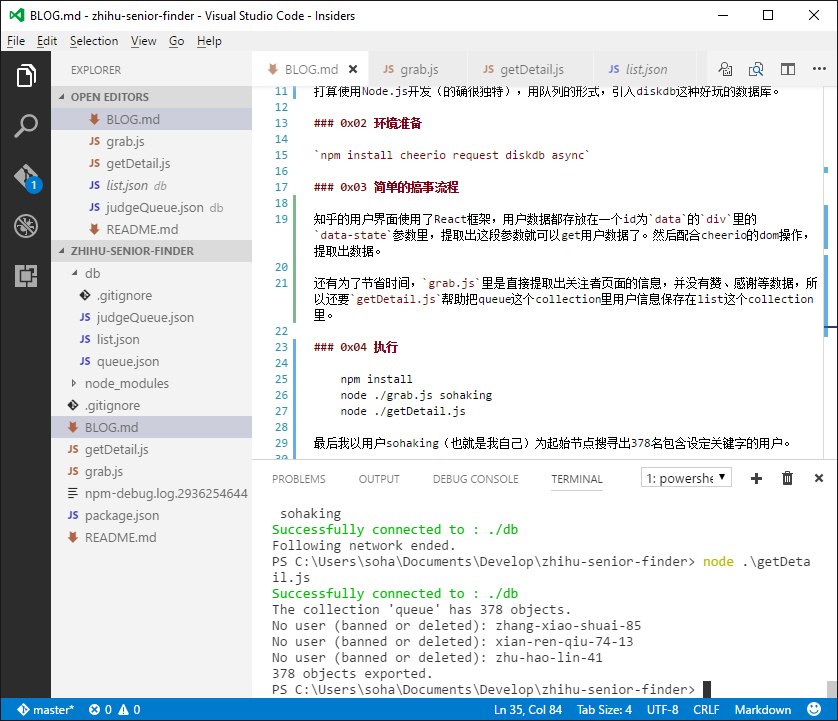Image resolution: width=838 pixels, height=721 pixels.
Task: Select getDetail.js in Open Editors
Action: [x=152, y=163]
